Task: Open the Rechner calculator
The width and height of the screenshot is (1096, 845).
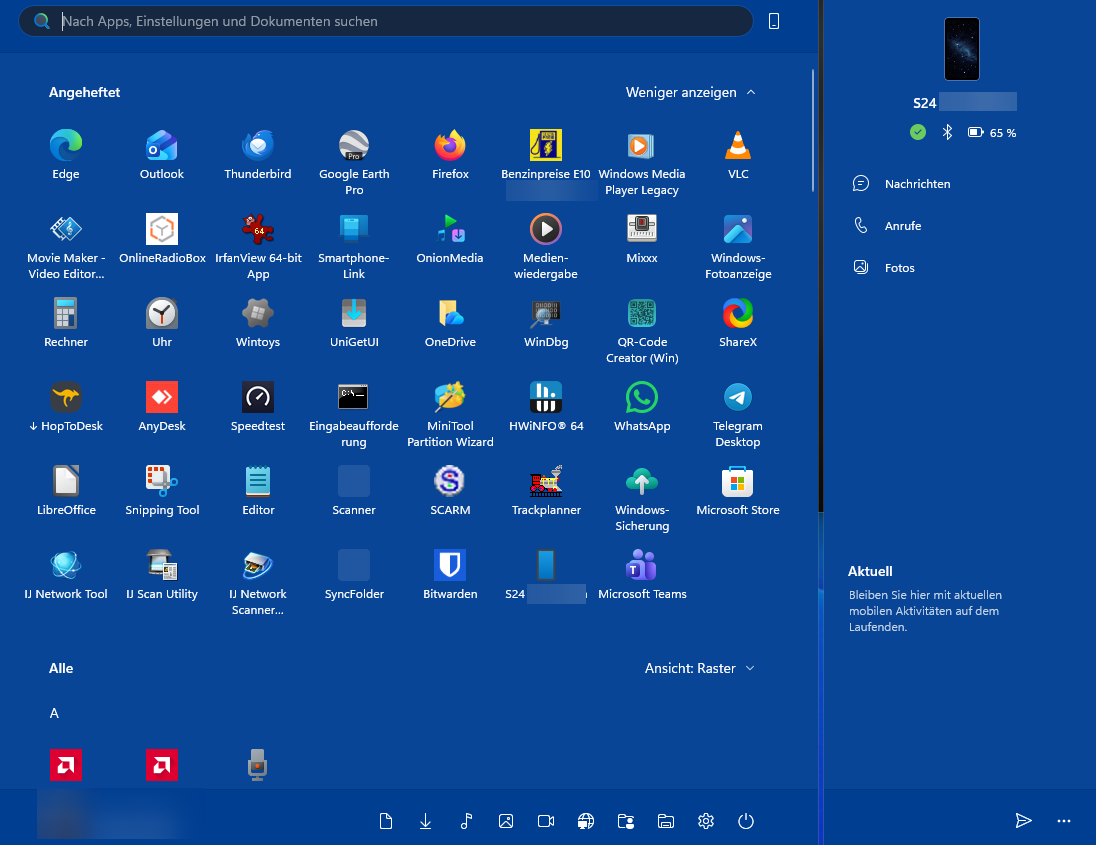Action: pyautogui.click(x=66, y=323)
